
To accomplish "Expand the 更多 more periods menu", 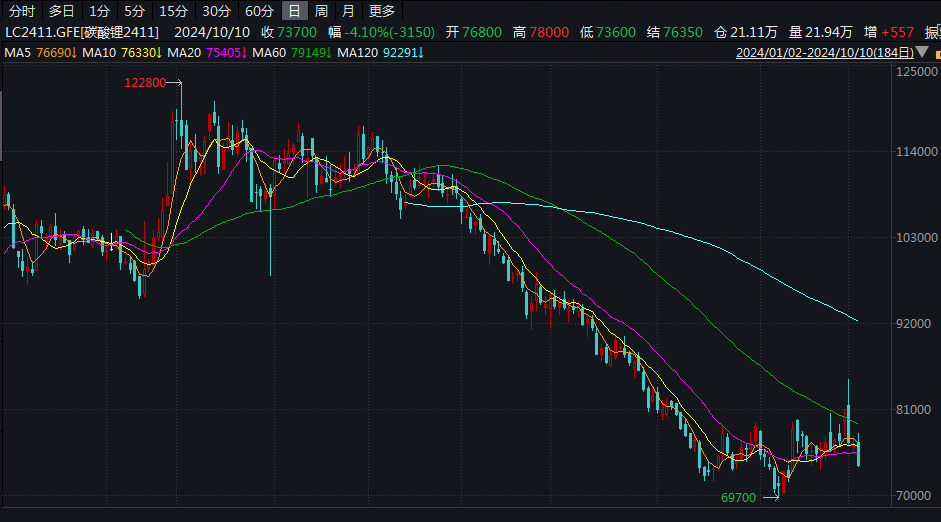I will (381, 11).
